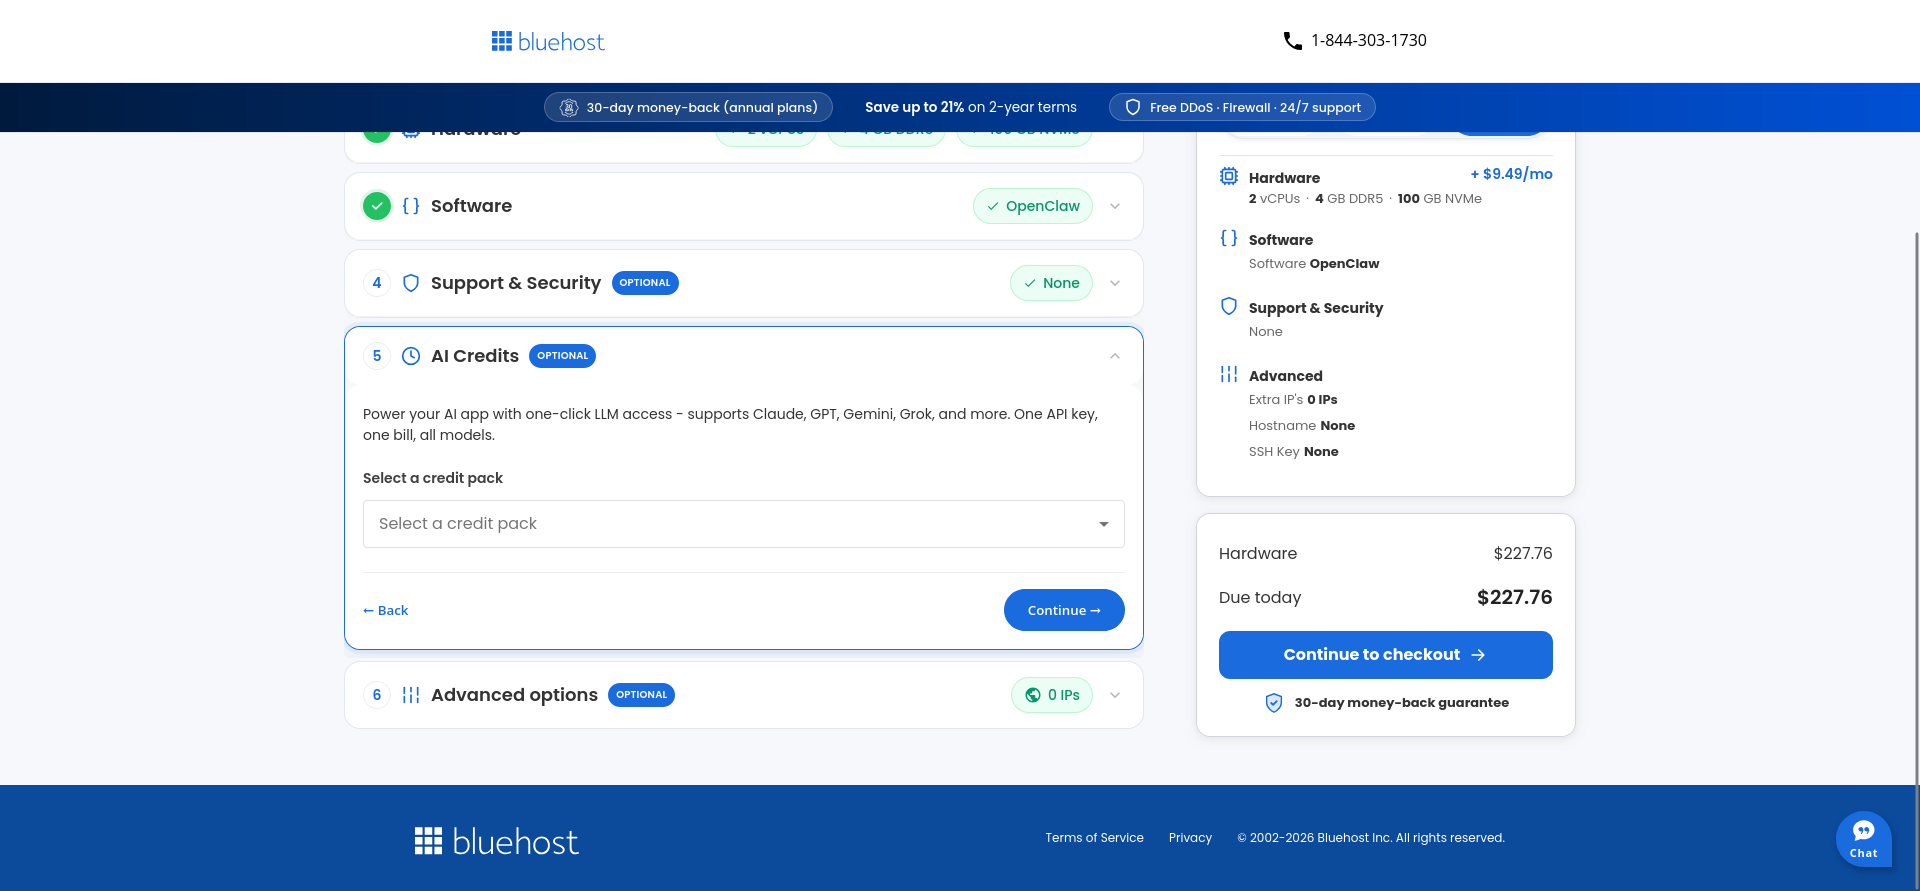This screenshot has height=891, width=1920.
Task: Click step number 4 circle
Action: [x=377, y=283]
